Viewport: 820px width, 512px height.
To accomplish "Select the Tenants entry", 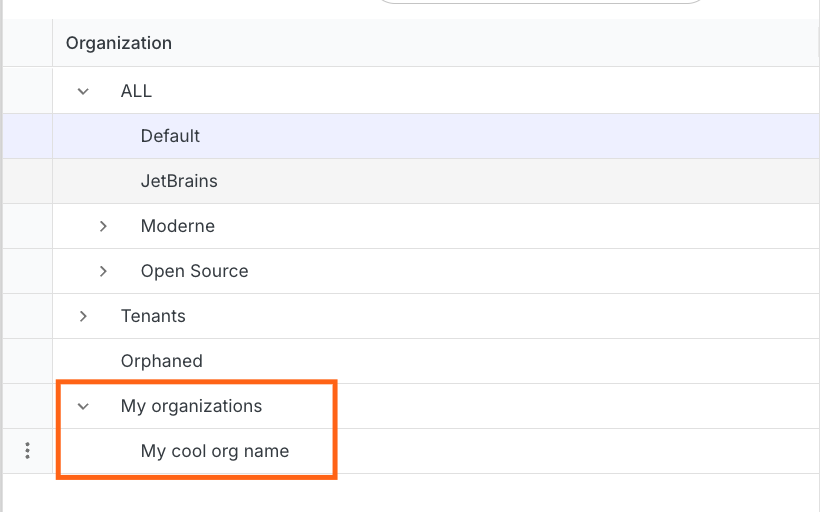I will click(x=153, y=316).
